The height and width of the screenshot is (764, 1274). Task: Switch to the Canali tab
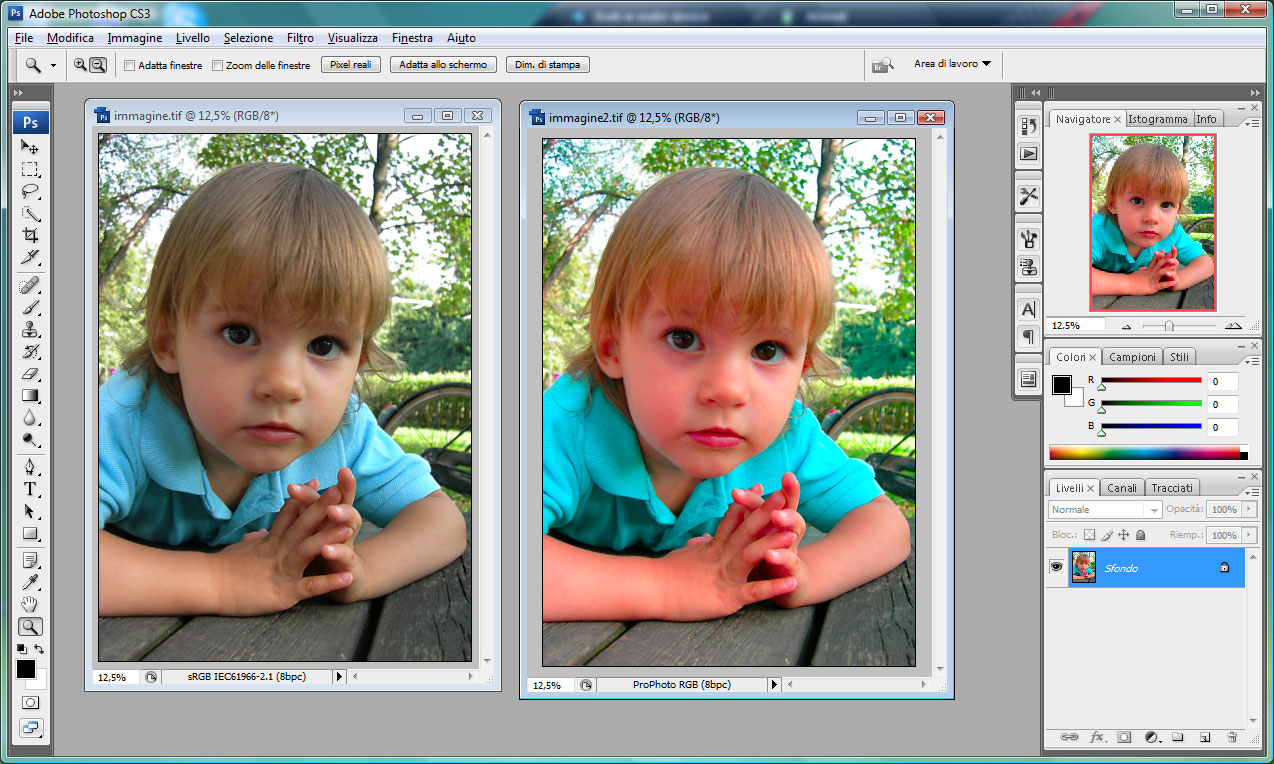point(1122,488)
